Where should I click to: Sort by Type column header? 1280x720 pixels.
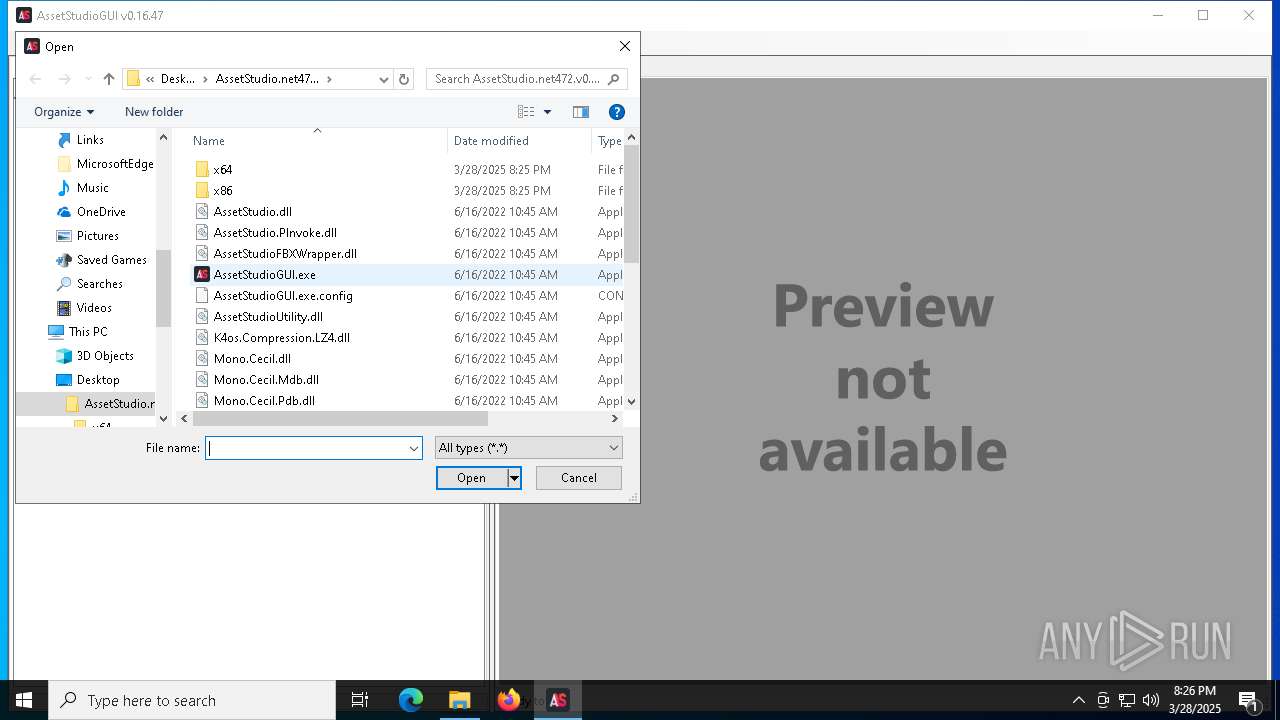click(608, 141)
